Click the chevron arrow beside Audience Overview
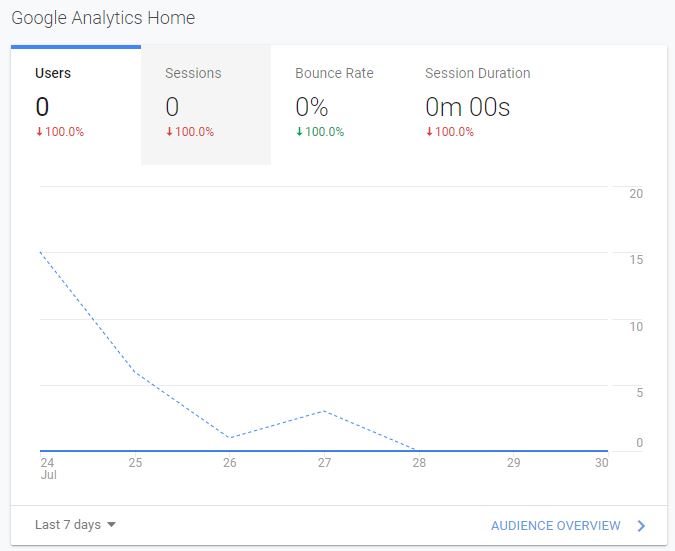Screen dimensions: 675x551 [x=641, y=526]
